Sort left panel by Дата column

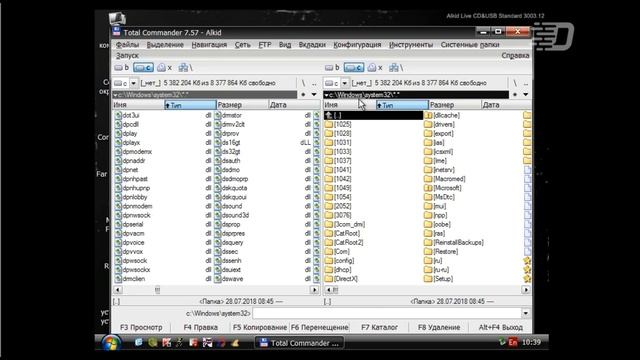[x=293, y=105]
